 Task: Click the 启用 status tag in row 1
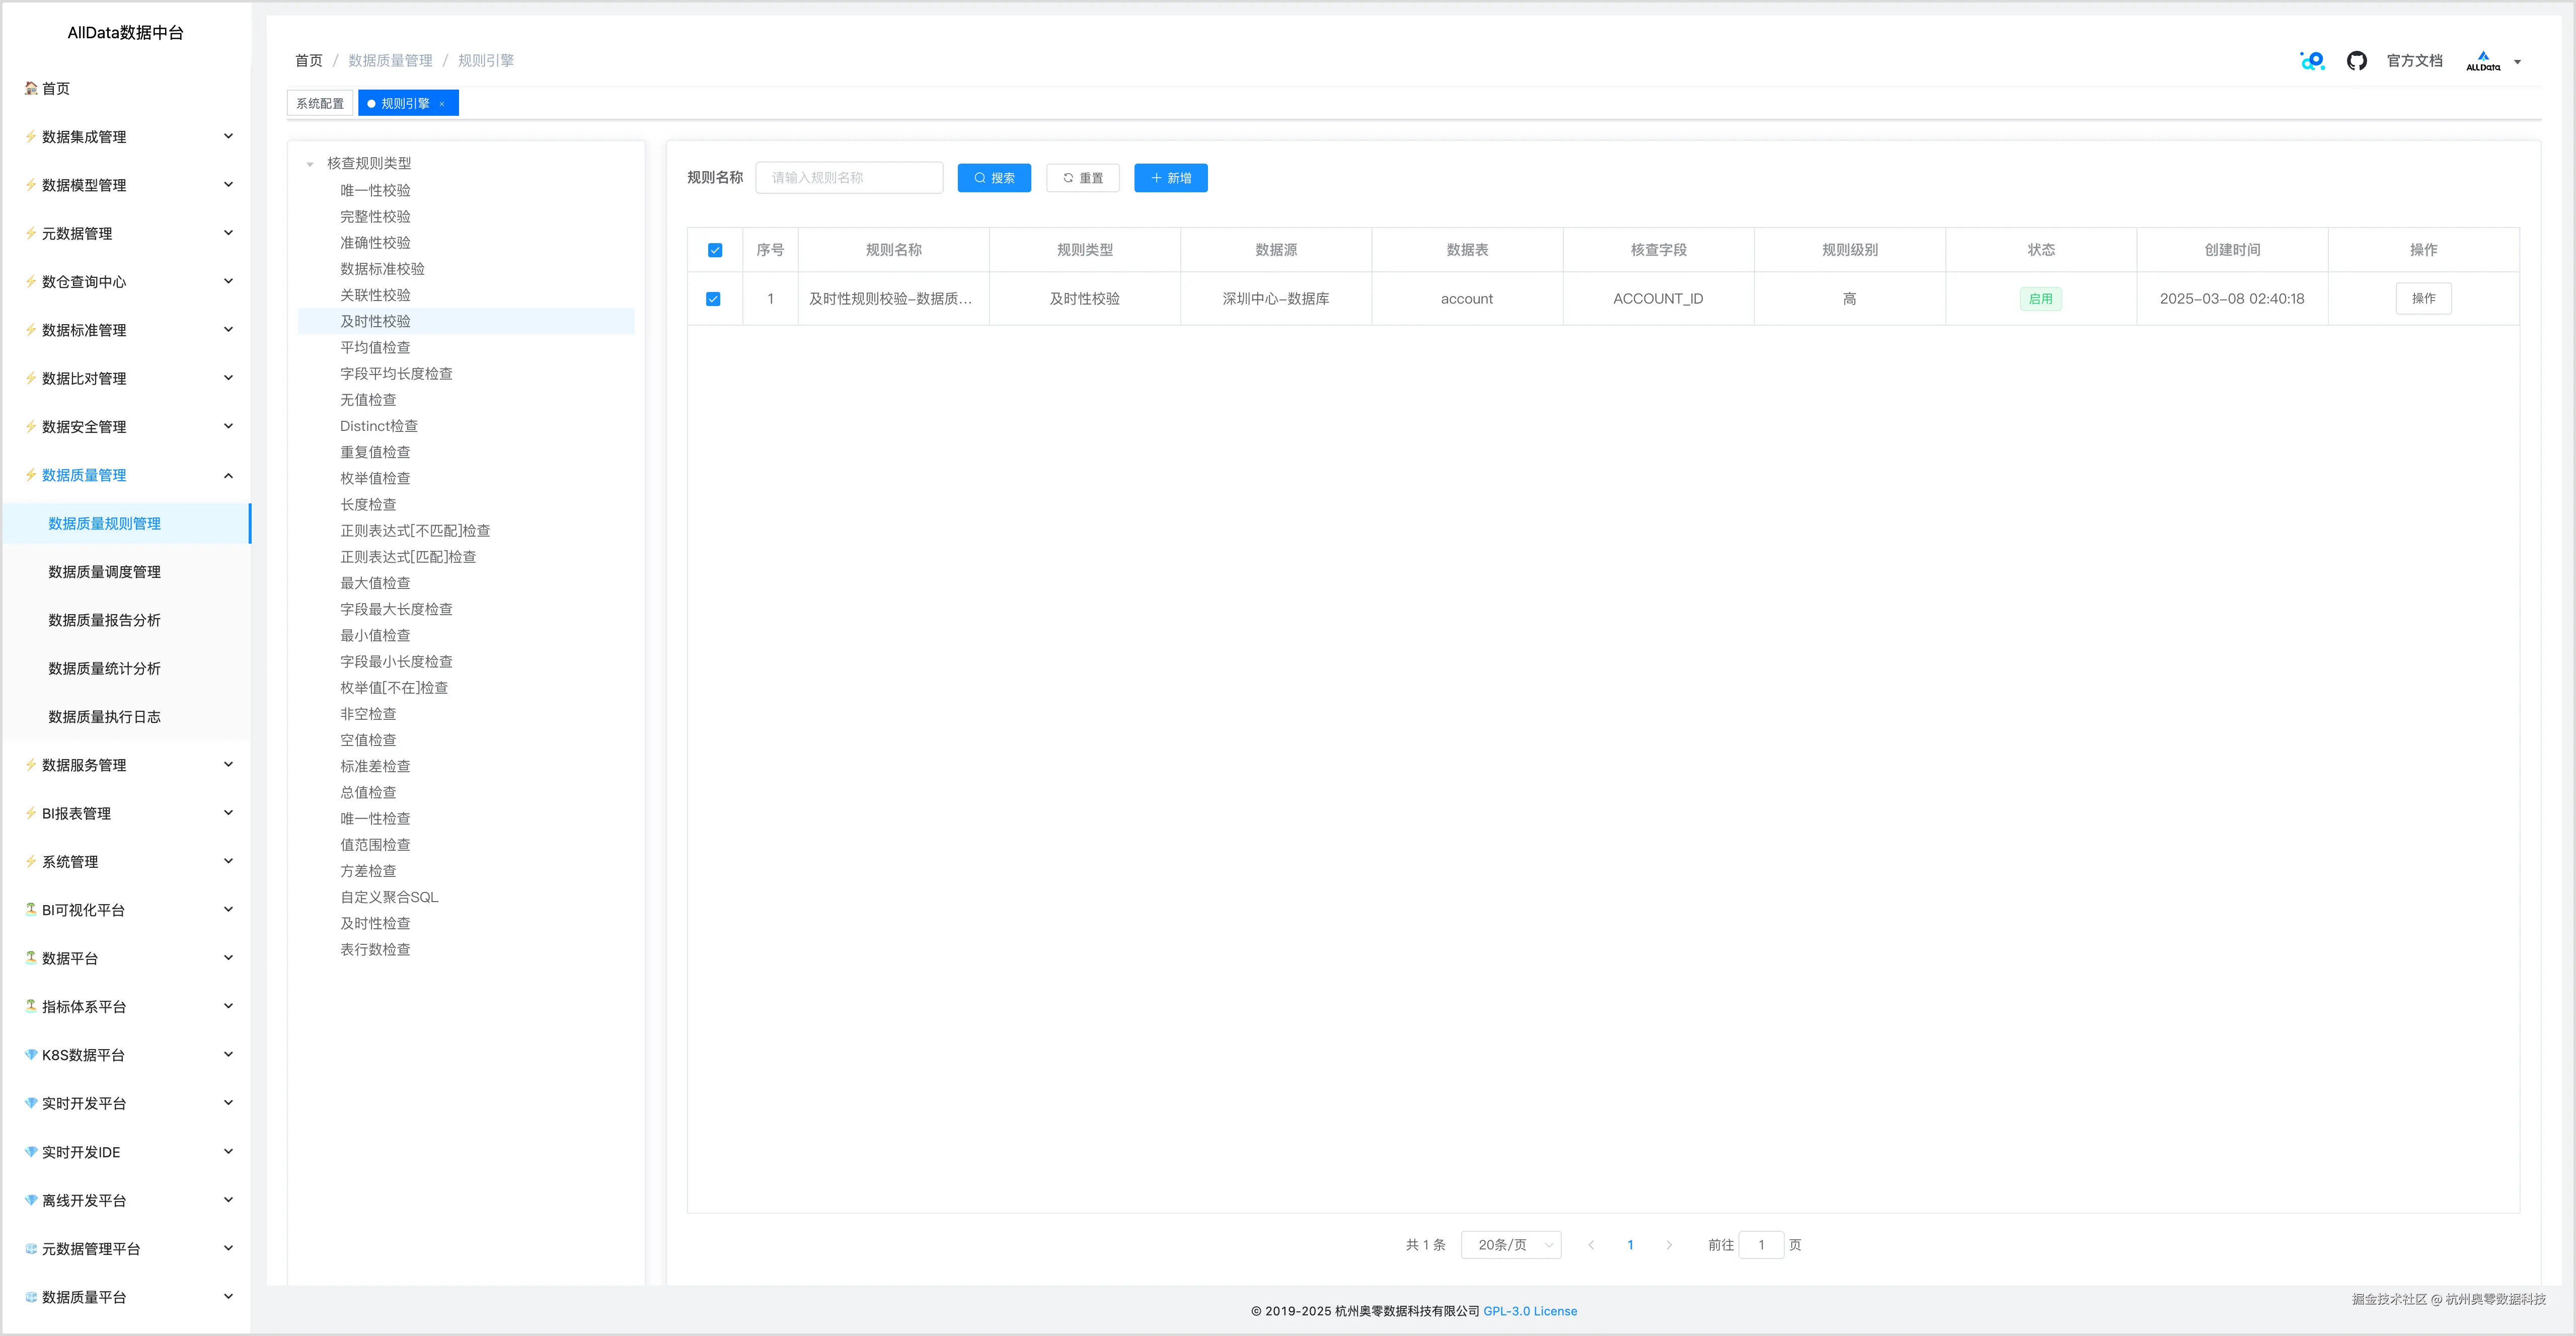2041,299
